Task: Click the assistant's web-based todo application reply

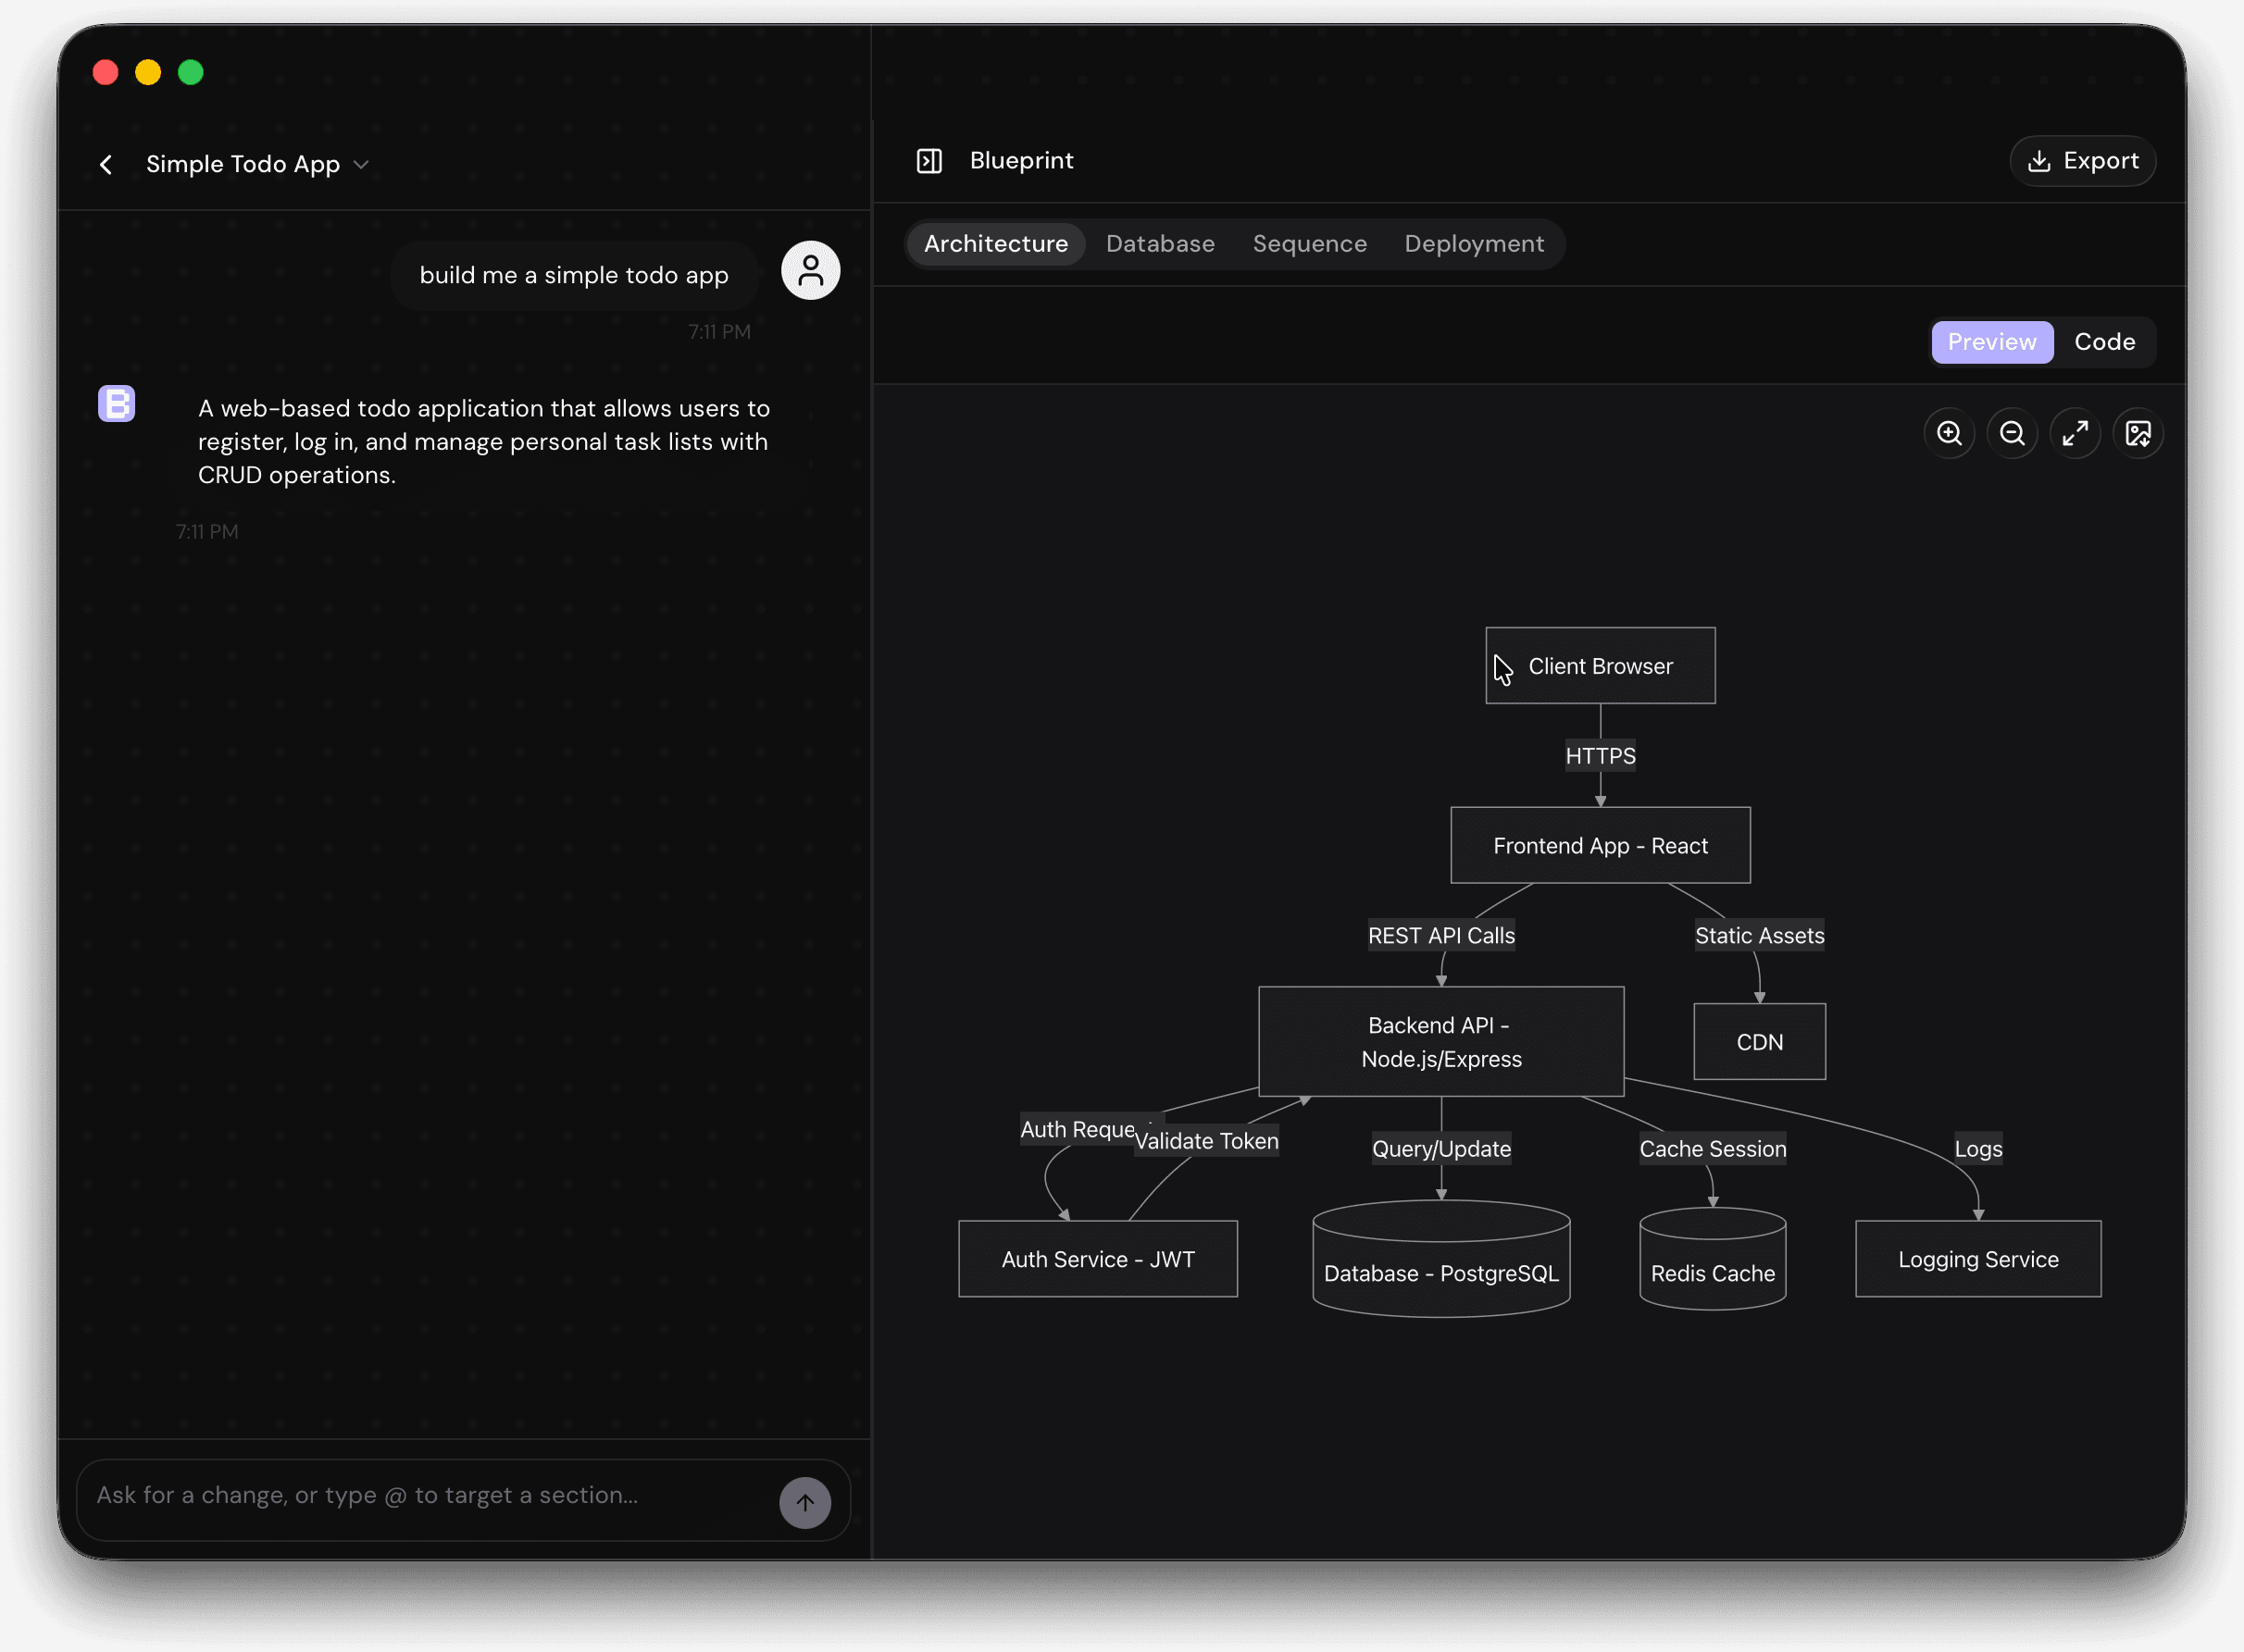Action: (484, 441)
